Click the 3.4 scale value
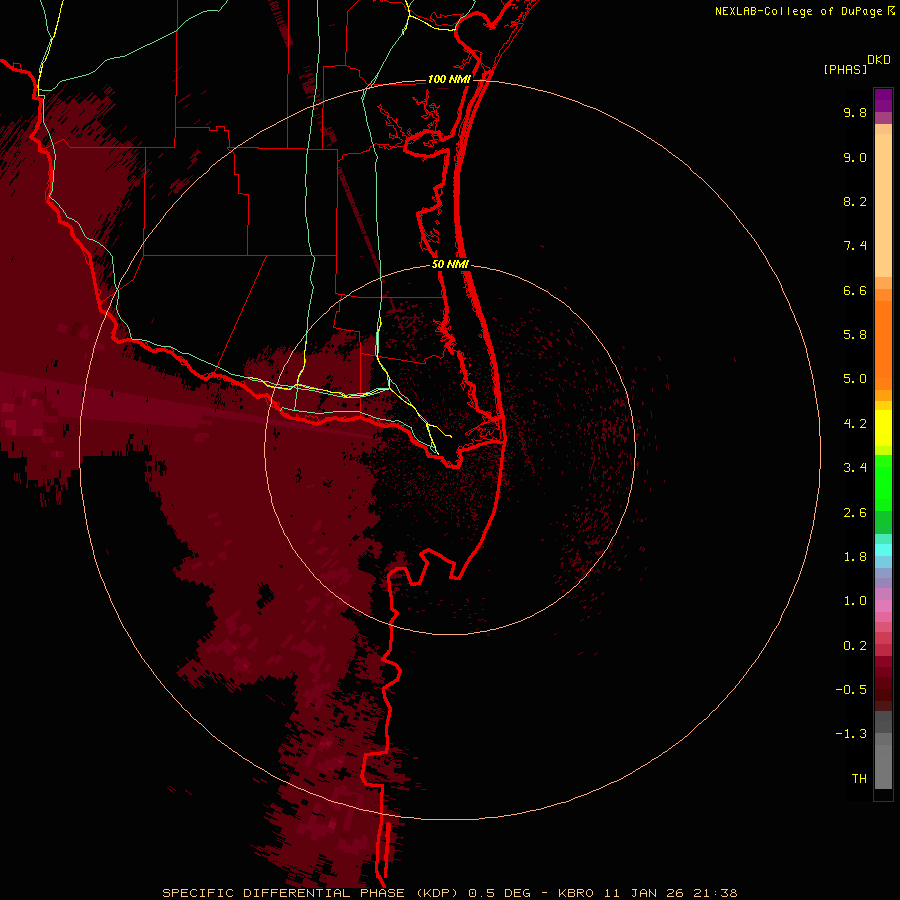 (855, 468)
